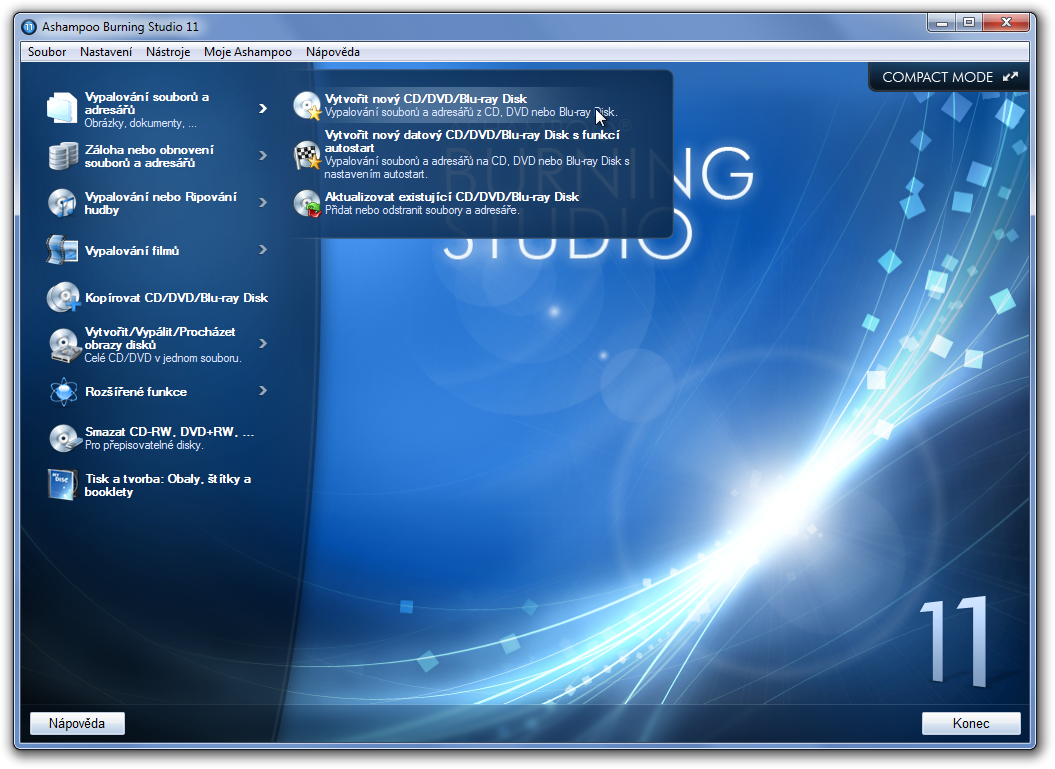Click Tisk a tvorba: Obaly, štítky a booklety

(x=168, y=485)
